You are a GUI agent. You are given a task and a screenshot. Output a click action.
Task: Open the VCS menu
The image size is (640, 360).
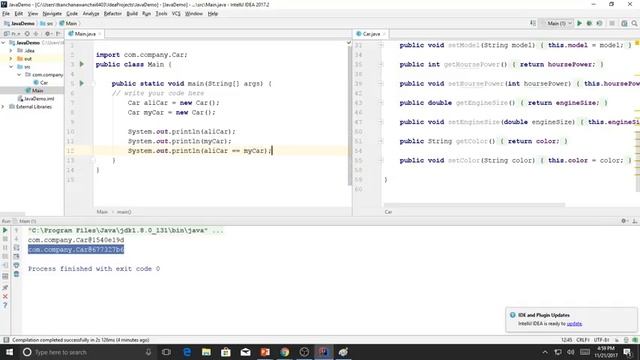click(x=176, y=13)
